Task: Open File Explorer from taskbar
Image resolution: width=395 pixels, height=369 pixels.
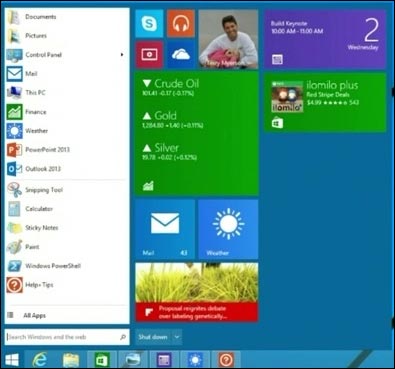Action: [x=71, y=360]
